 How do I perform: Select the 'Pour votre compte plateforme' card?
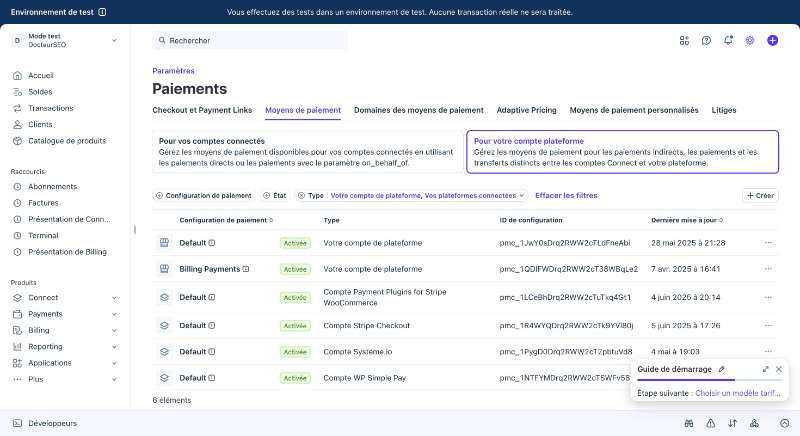point(622,152)
